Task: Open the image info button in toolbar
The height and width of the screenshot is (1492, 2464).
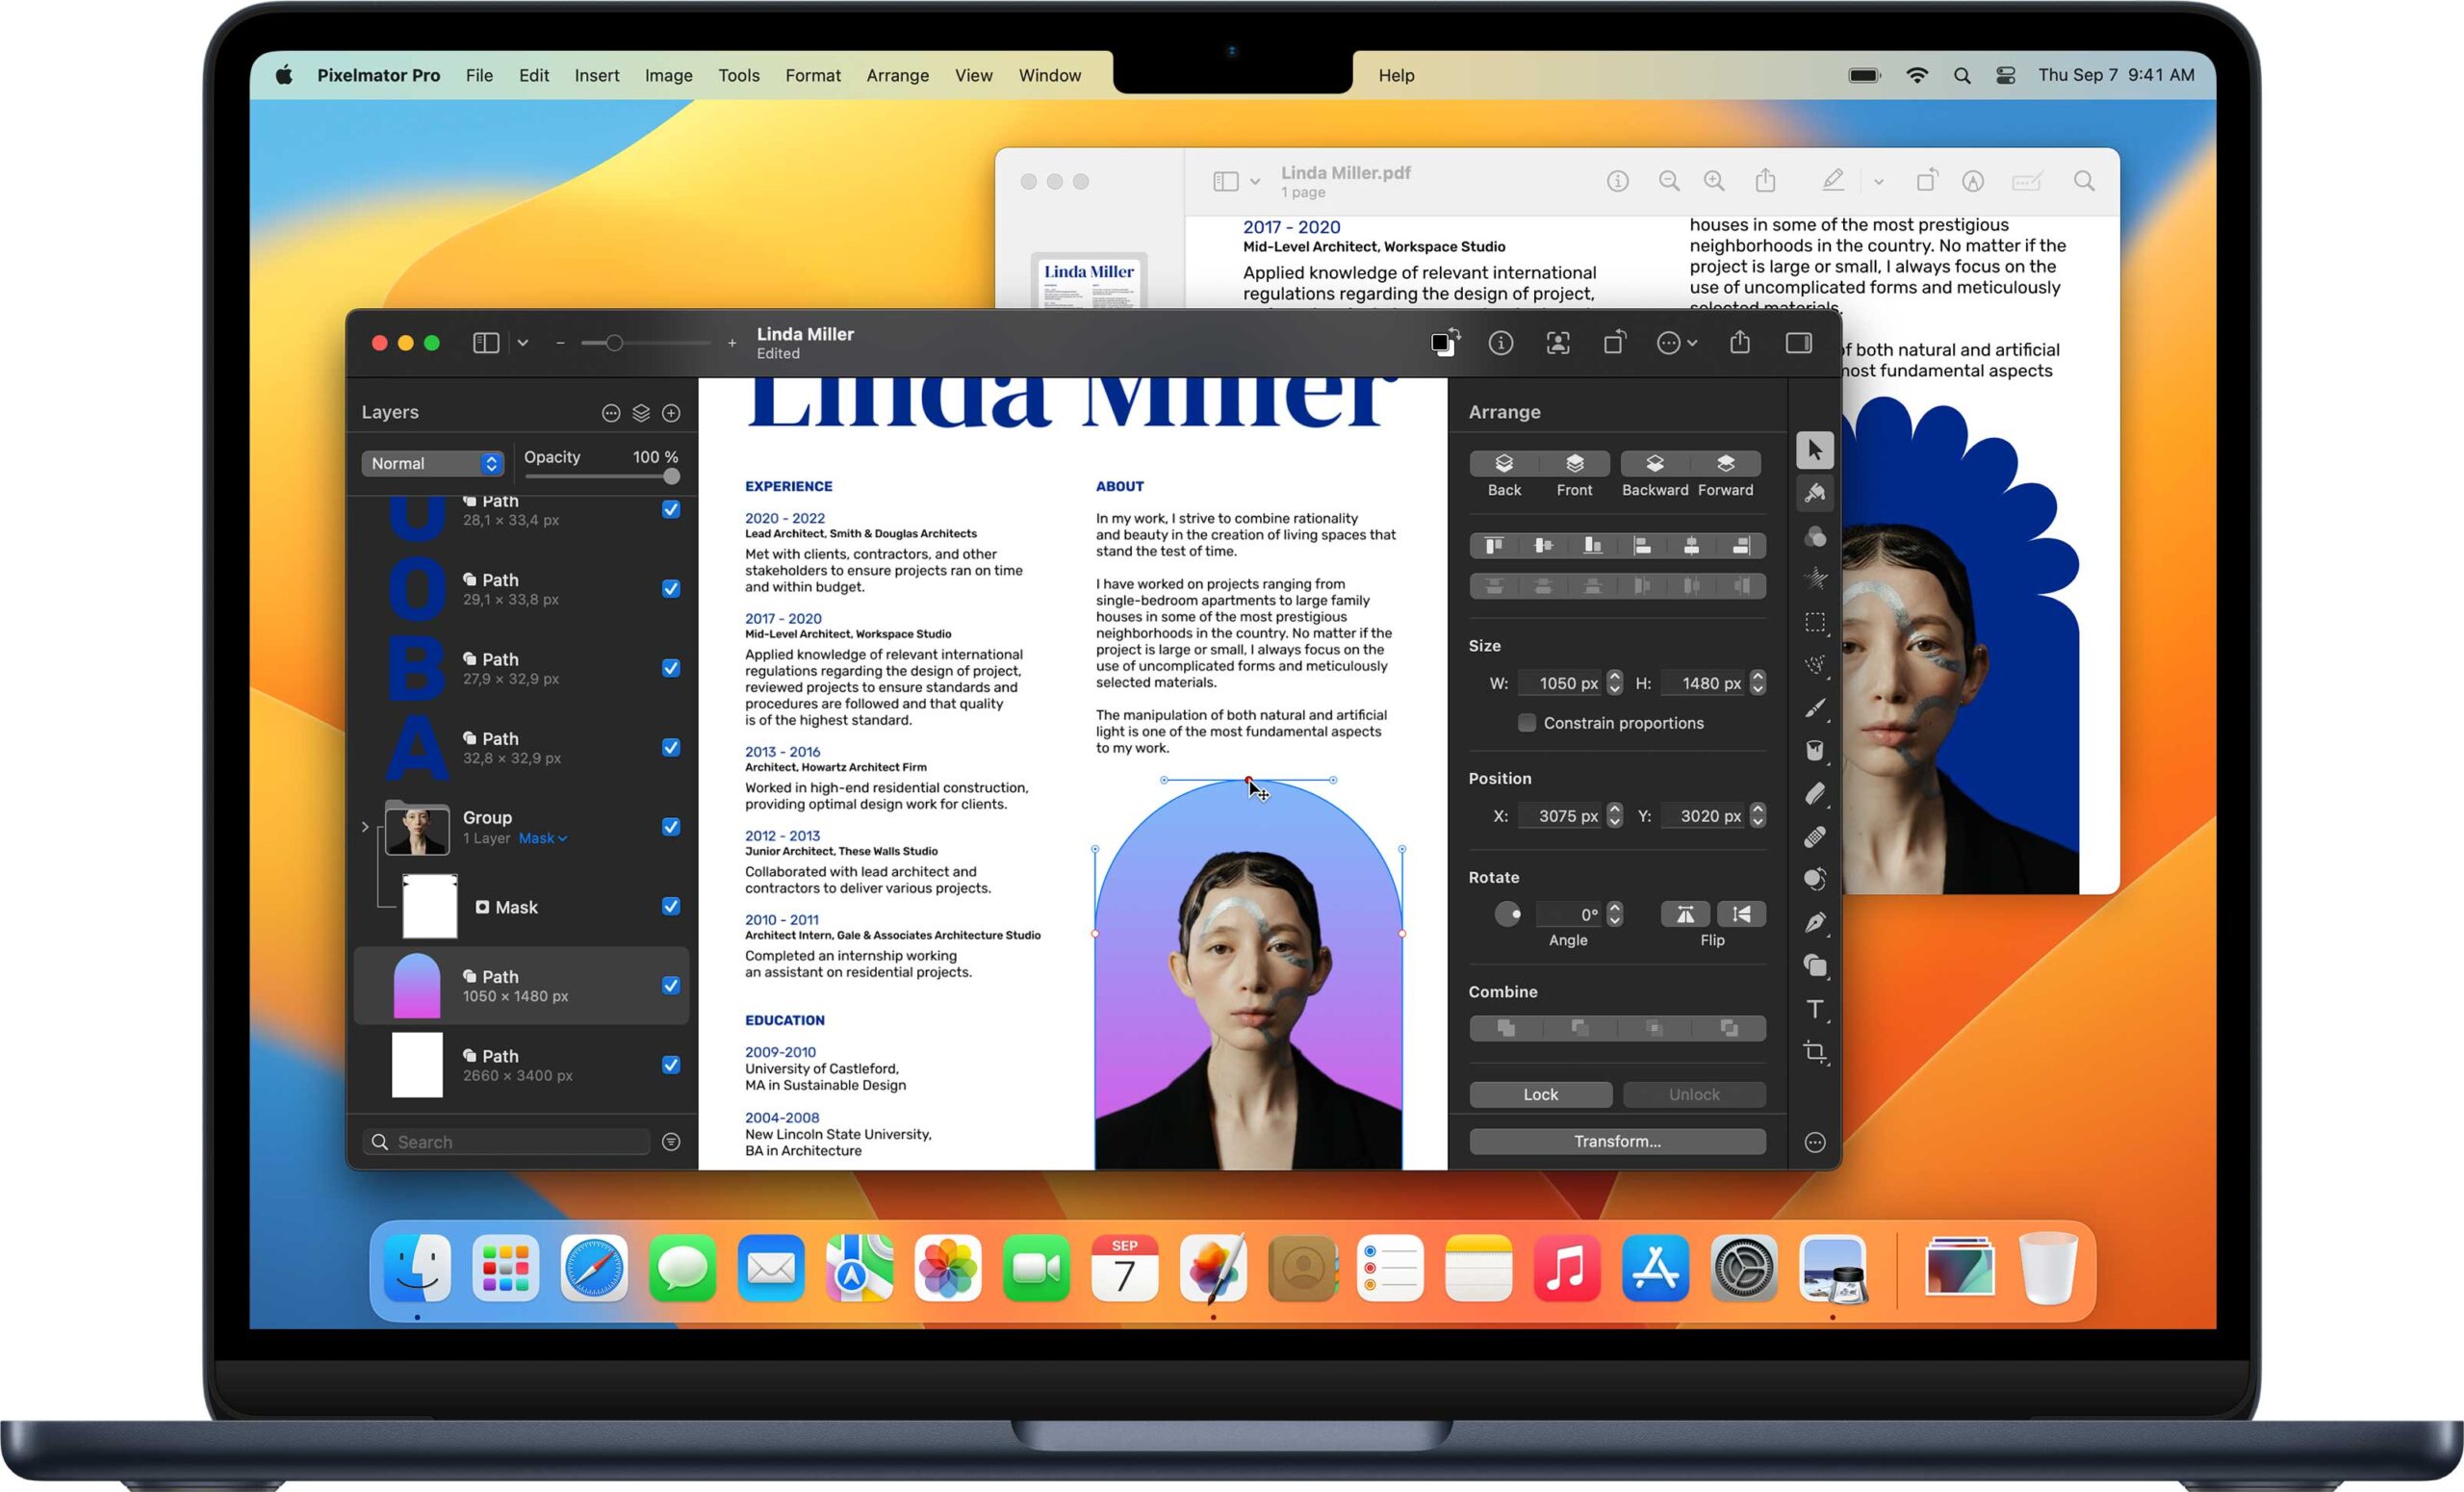Action: pyautogui.click(x=1500, y=343)
